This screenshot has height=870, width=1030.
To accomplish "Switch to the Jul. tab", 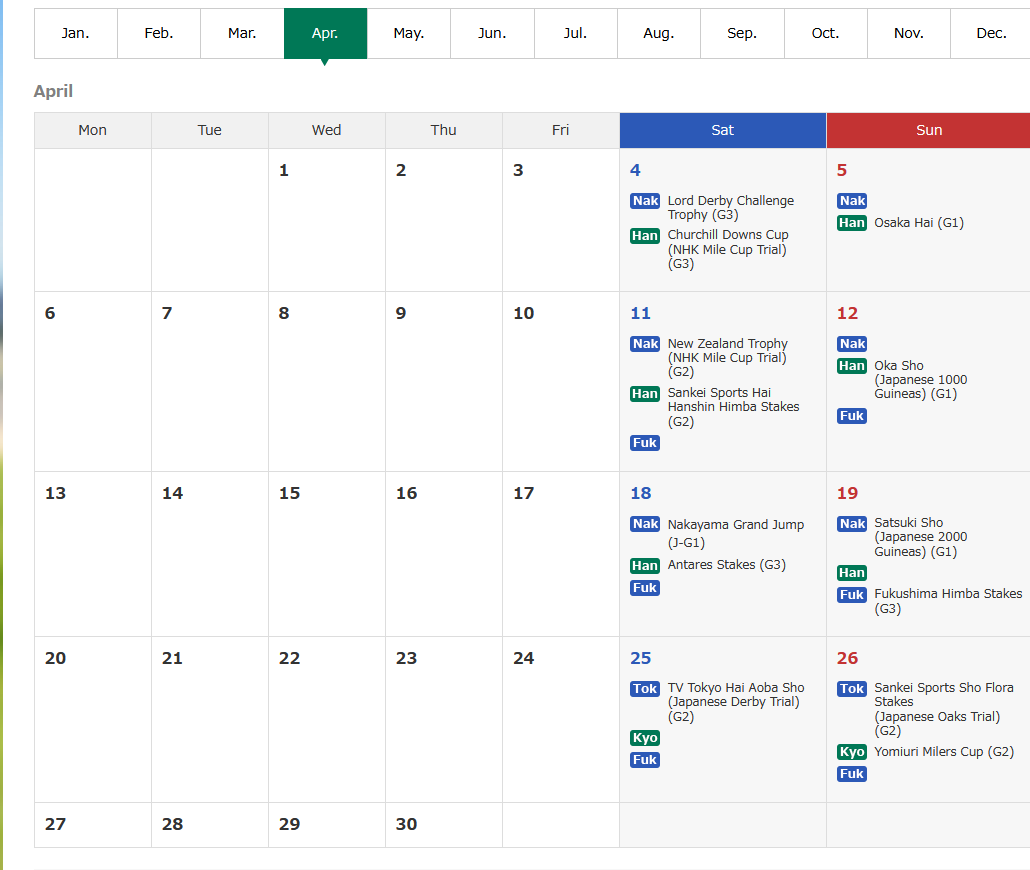I will pos(575,34).
